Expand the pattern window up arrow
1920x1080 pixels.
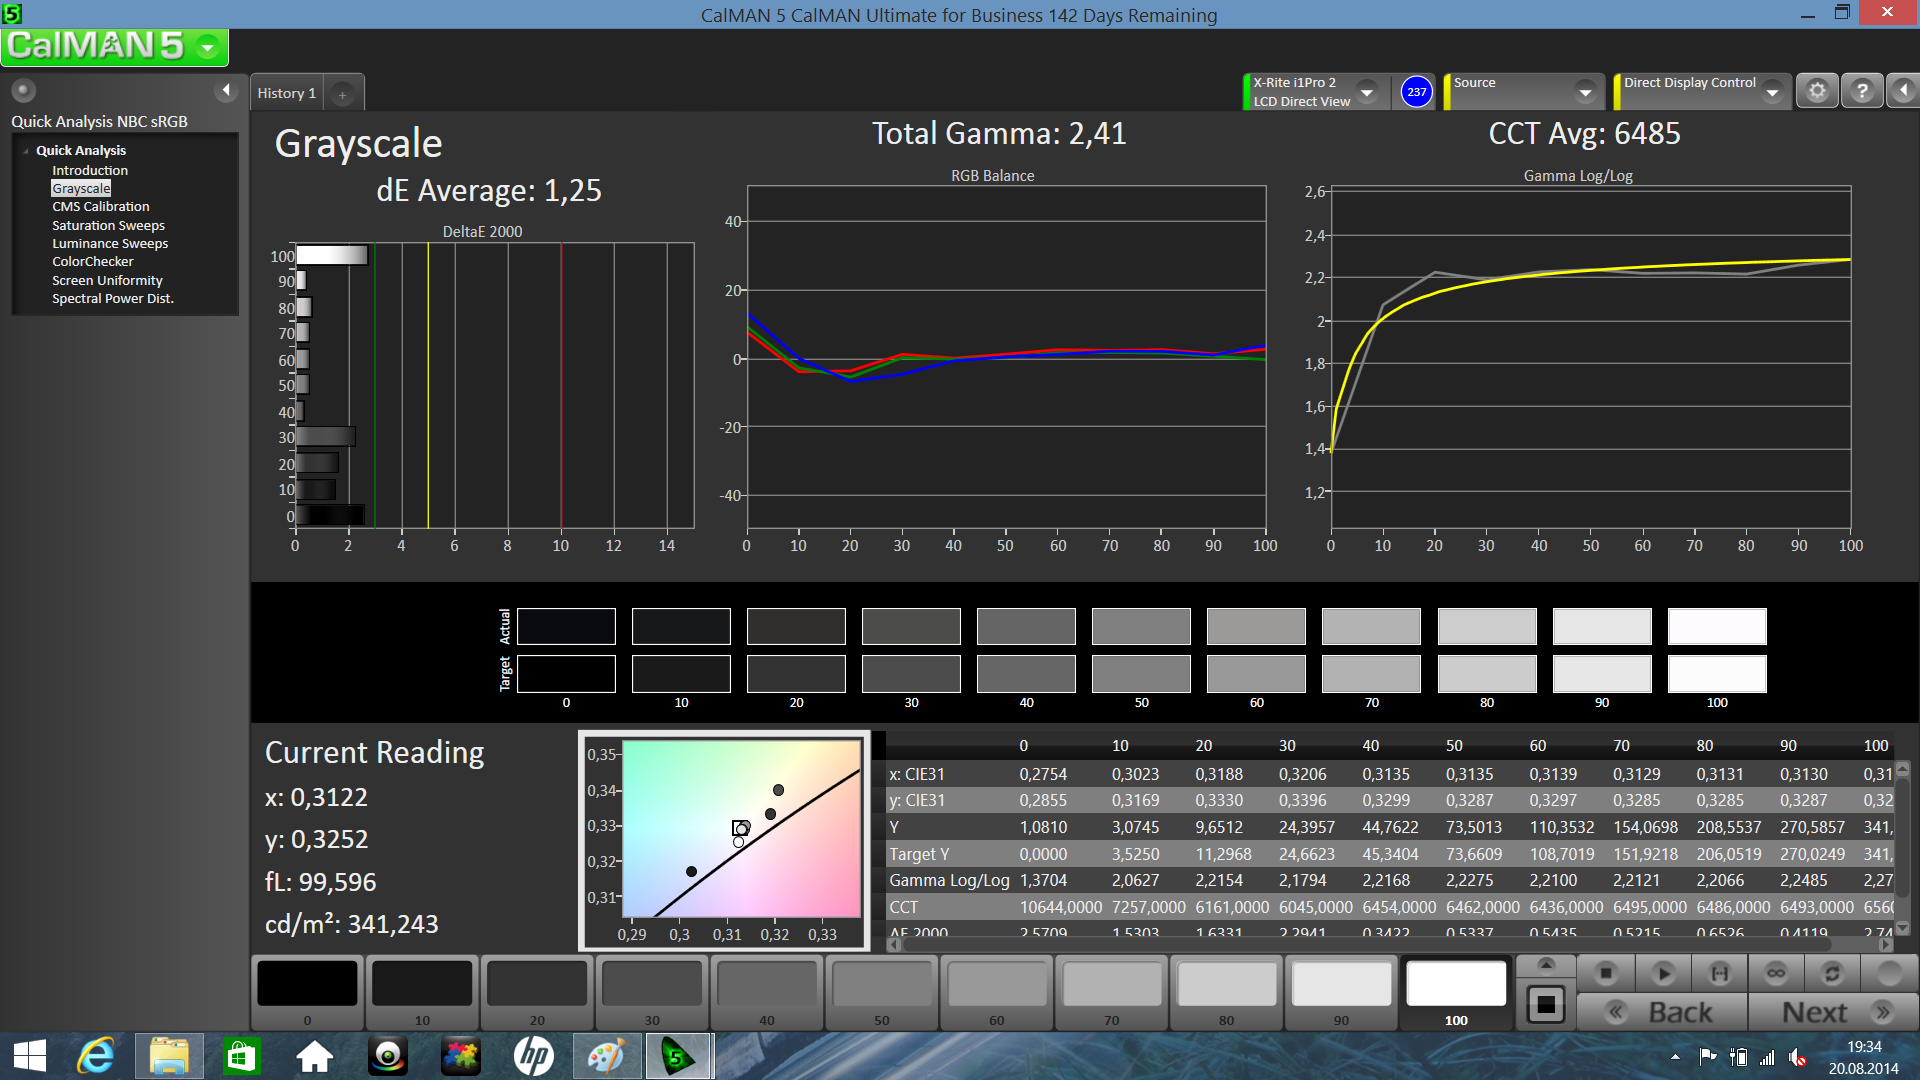1545,964
